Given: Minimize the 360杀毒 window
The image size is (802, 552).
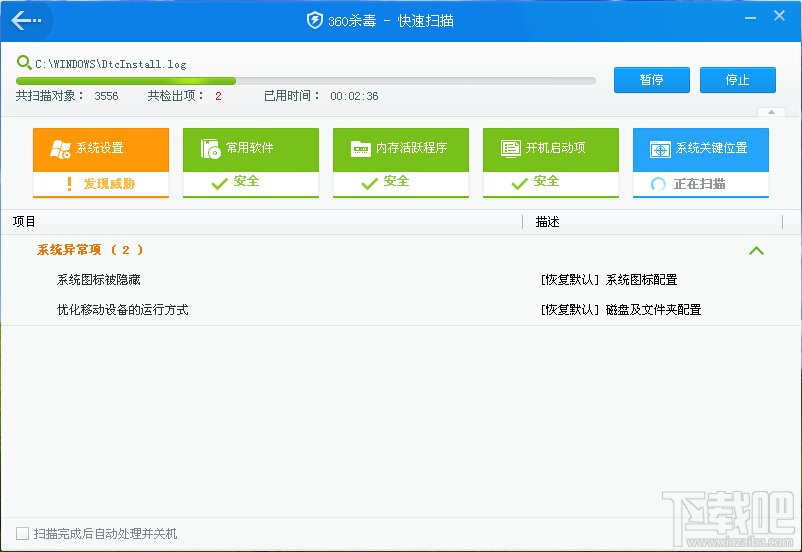Looking at the screenshot, I should 750,17.
